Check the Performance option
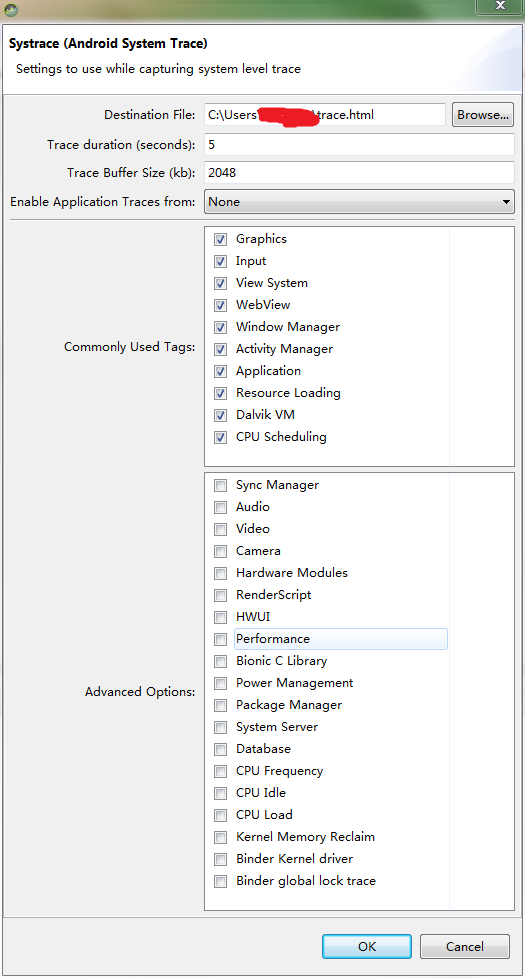The width and height of the screenshot is (525, 978). pyautogui.click(x=220, y=639)
